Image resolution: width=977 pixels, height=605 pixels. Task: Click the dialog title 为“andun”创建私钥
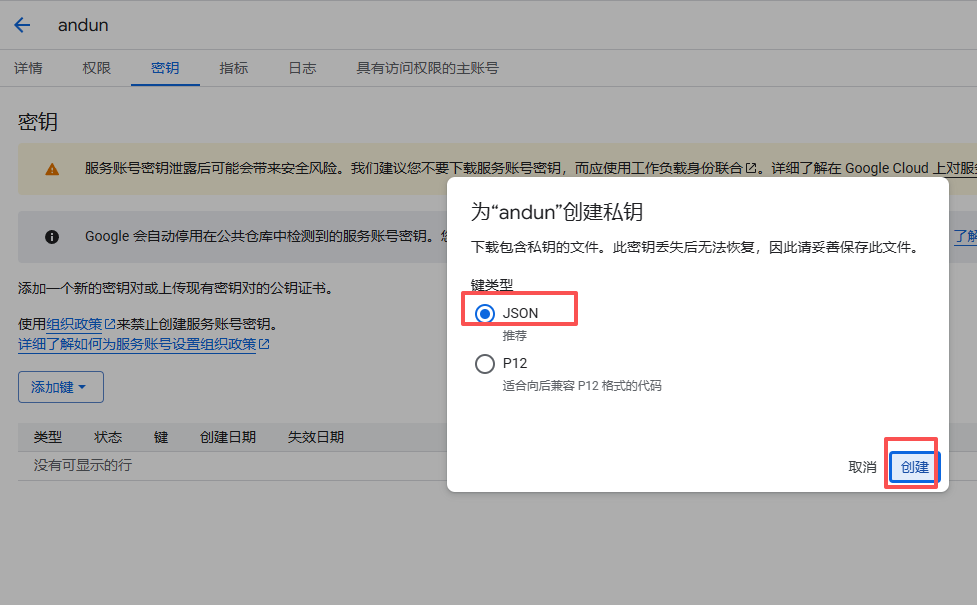[557, 212]
